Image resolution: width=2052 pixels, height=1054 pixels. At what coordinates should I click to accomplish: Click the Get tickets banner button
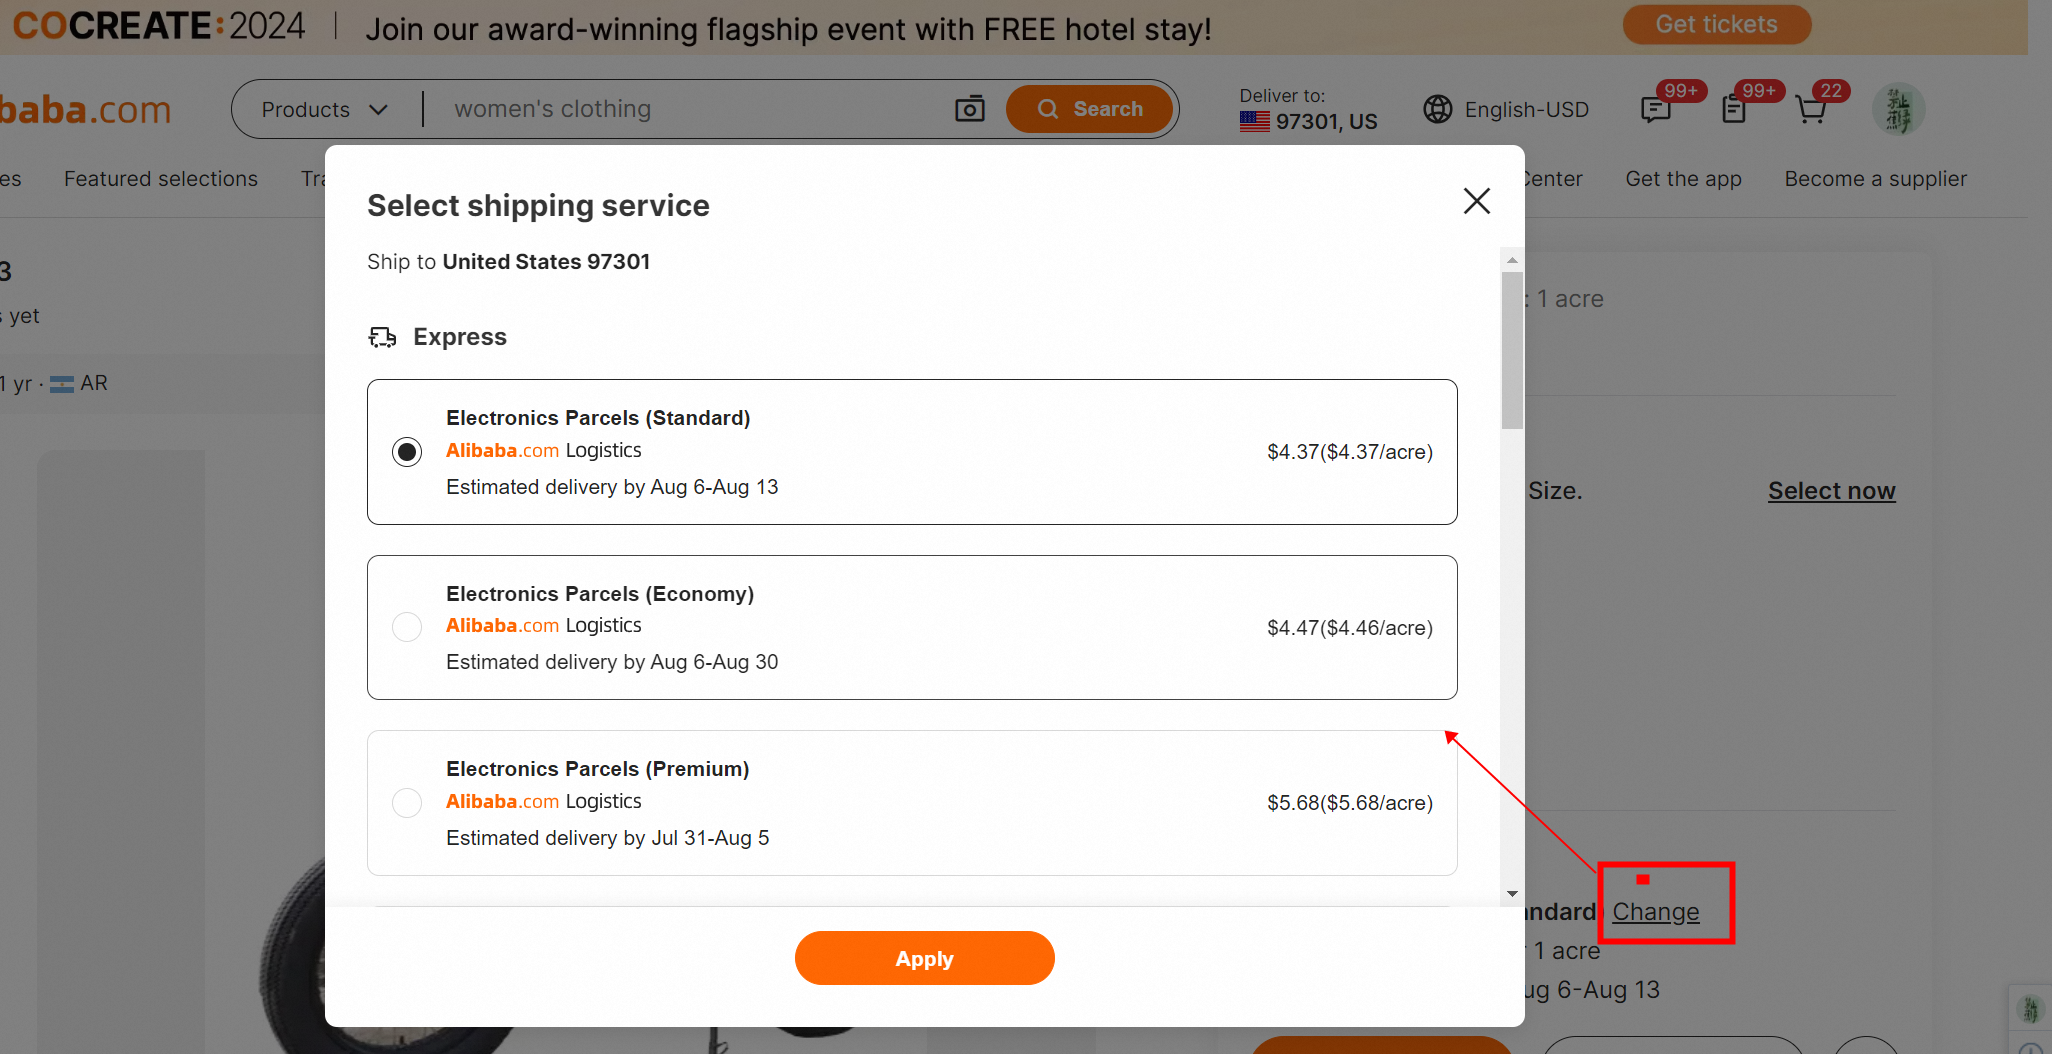[x=1717, y=25]
